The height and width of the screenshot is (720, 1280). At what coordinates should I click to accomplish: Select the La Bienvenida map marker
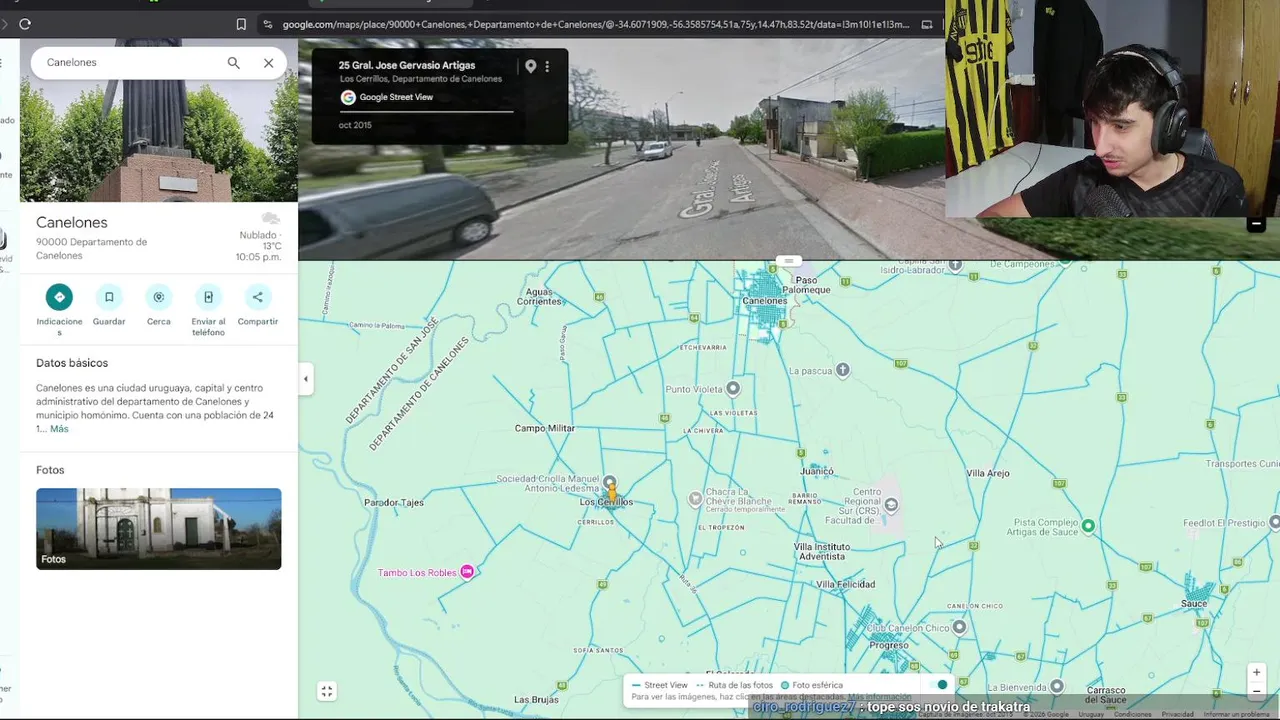tap(1057, 686)
